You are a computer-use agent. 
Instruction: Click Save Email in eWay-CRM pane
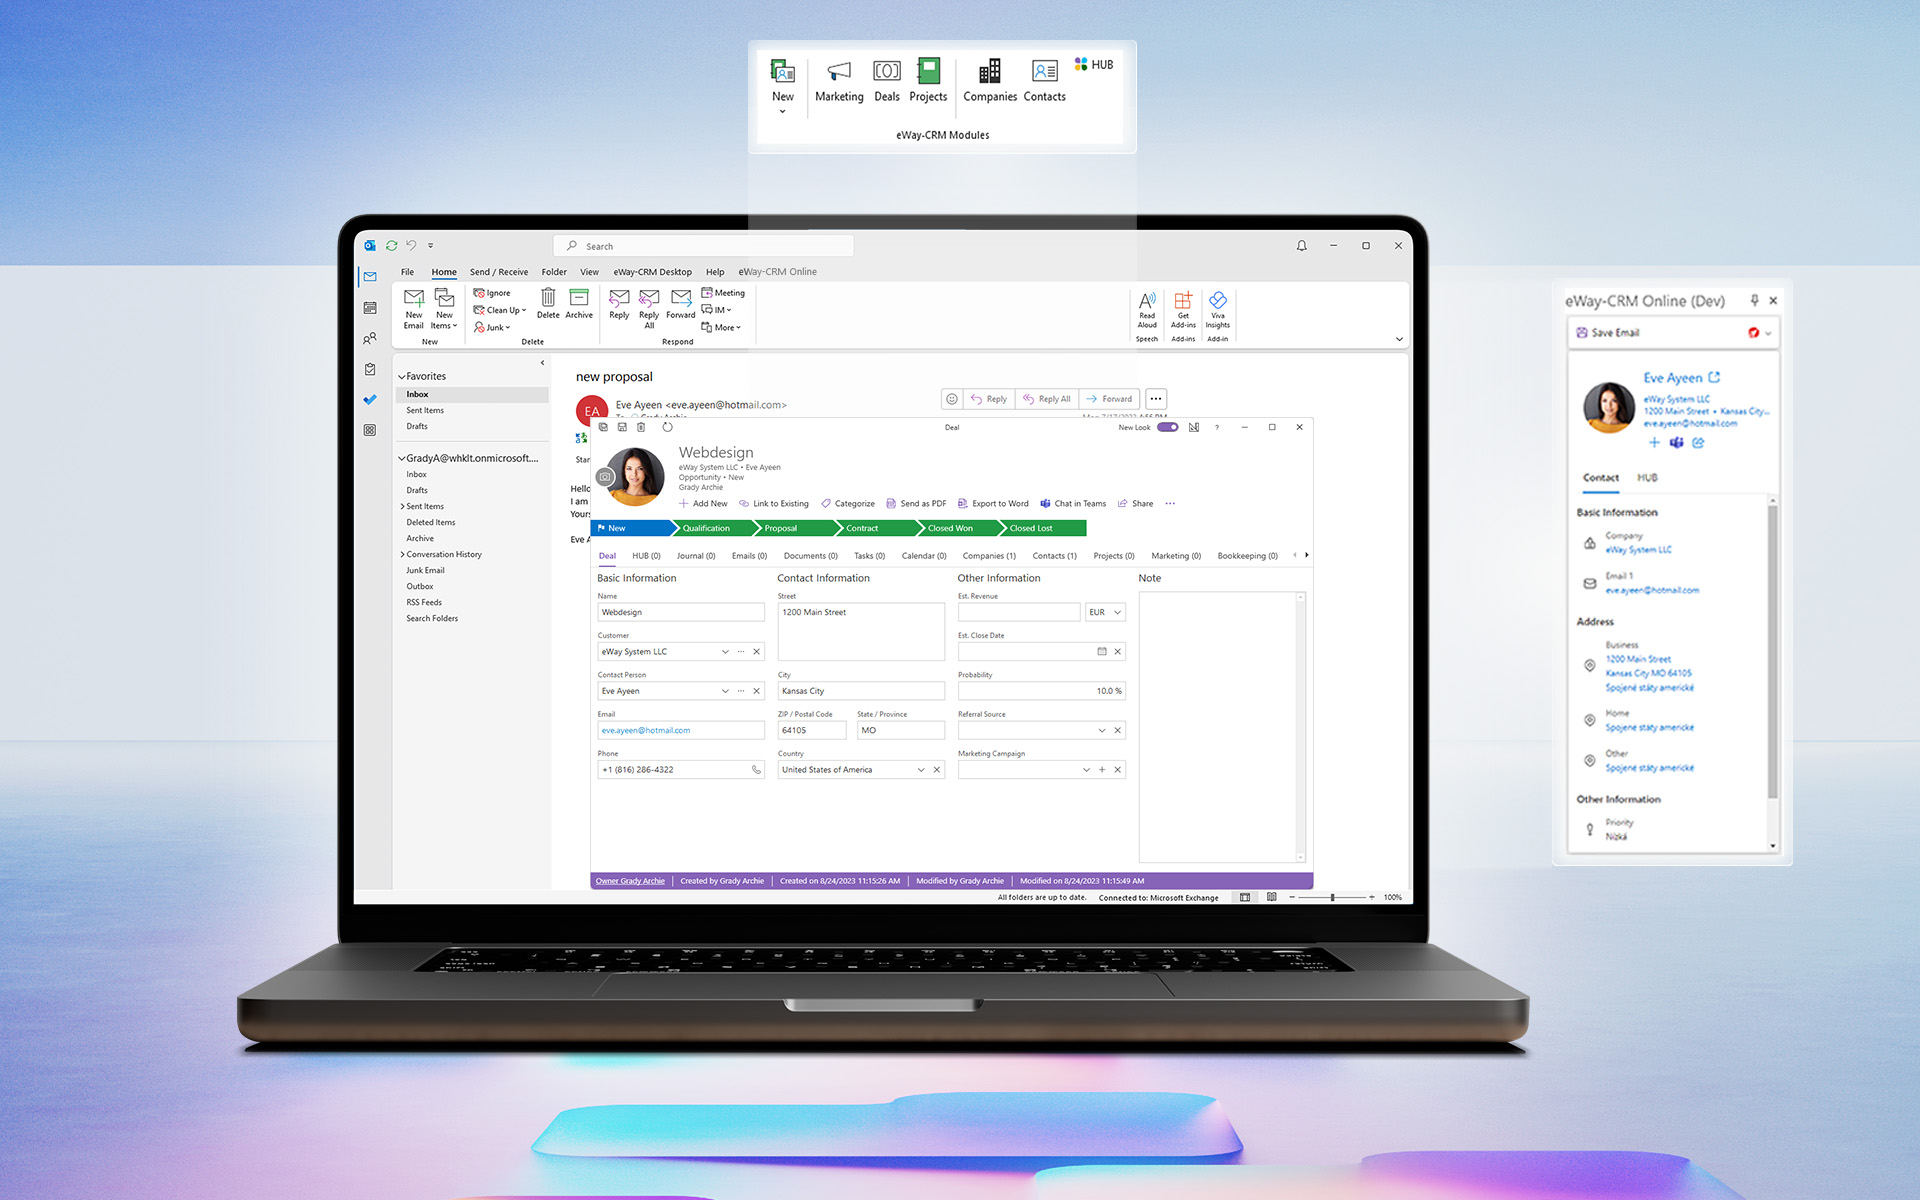tap(1608, 333)
